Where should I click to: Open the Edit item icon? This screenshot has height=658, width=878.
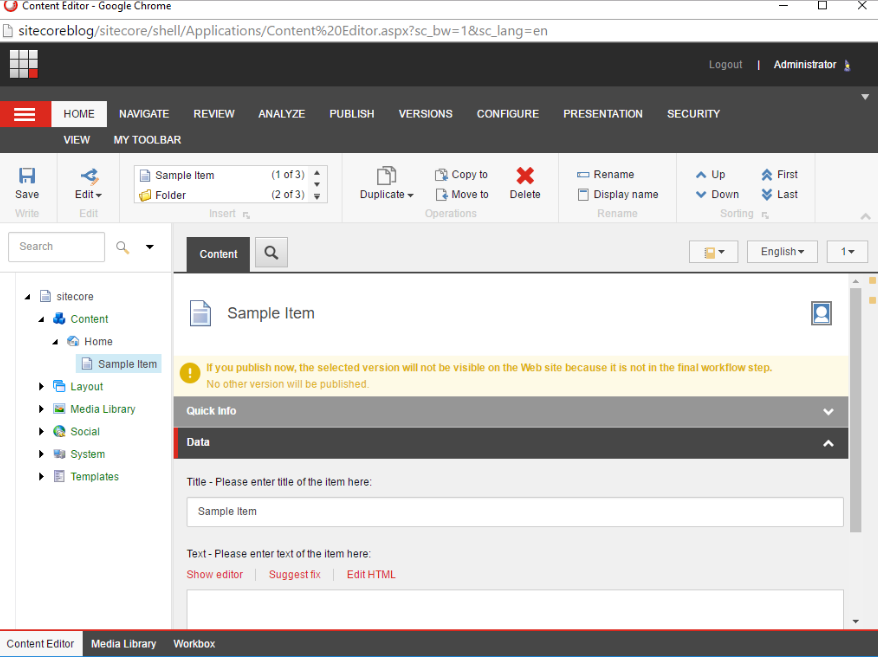click(89, 176)
